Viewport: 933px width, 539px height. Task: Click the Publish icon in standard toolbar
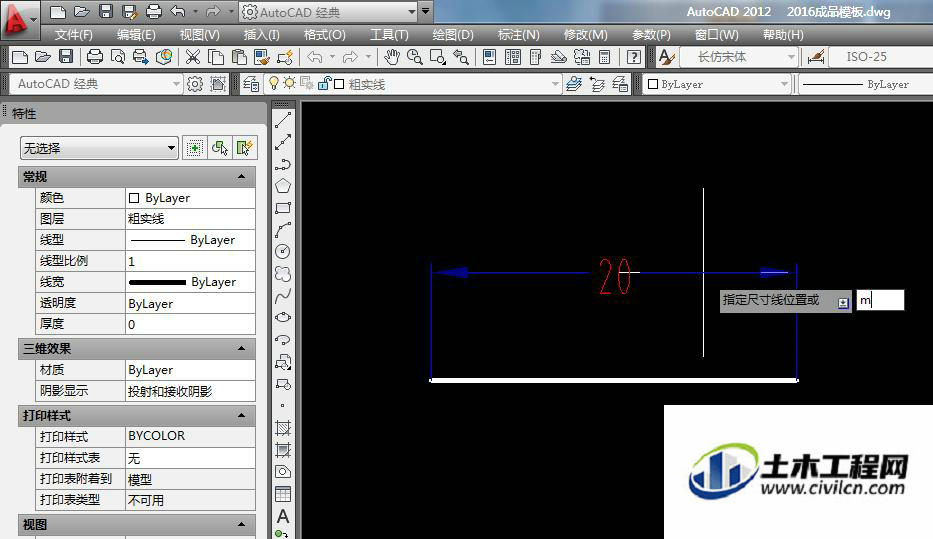tap(140, 57)
